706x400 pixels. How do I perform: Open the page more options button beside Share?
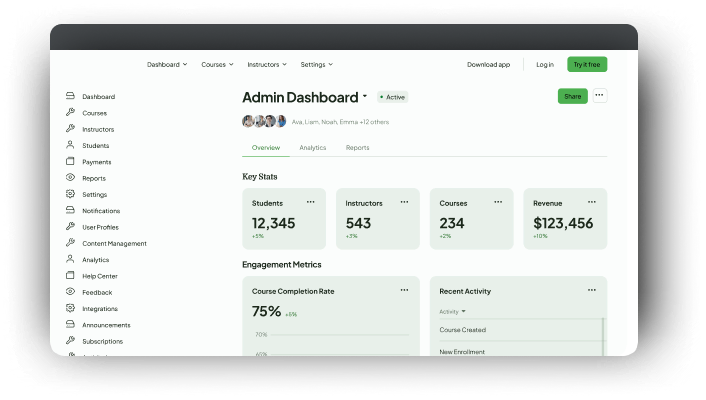(599, 95)
